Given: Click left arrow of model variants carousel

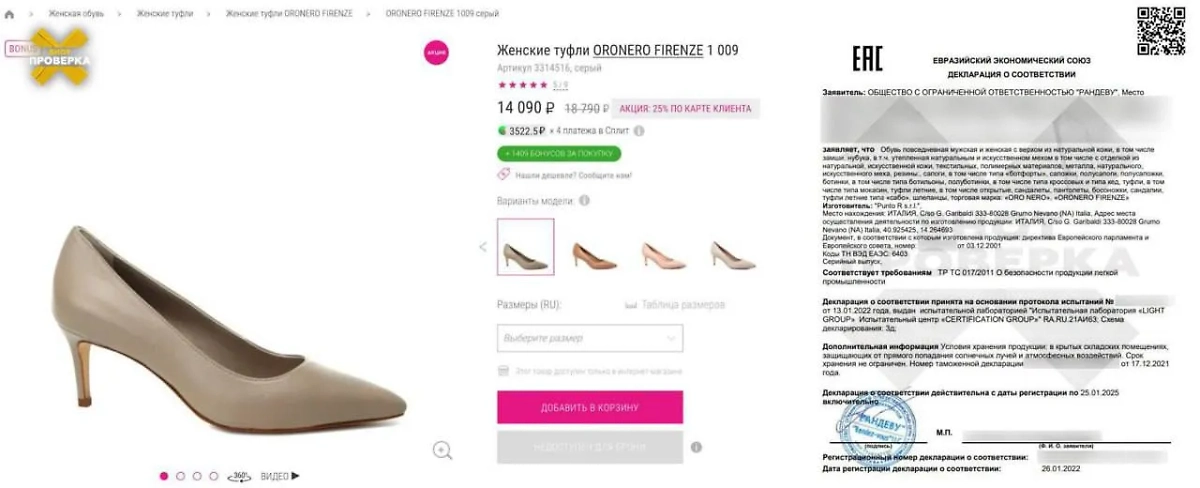Looking at the screenshot, I should click(x=483, y=247).
